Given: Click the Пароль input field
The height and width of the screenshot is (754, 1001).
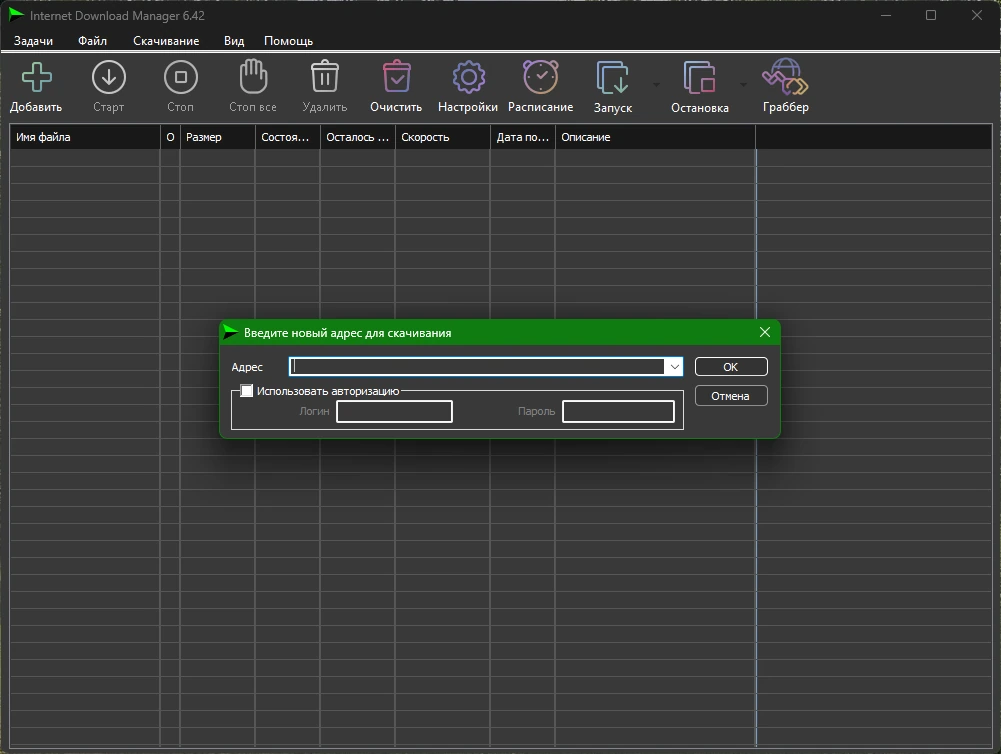Looking at the screenshot, I should (618, 411).
